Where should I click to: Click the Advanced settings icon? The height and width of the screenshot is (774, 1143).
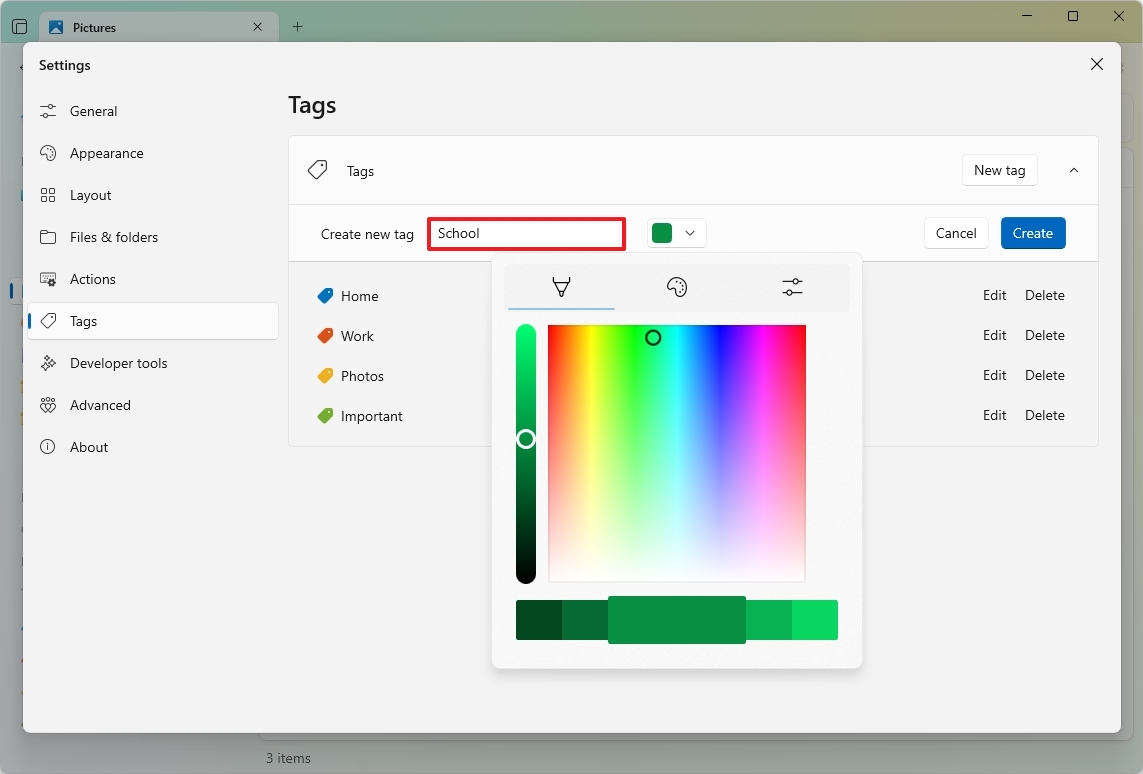pos(49,405)
